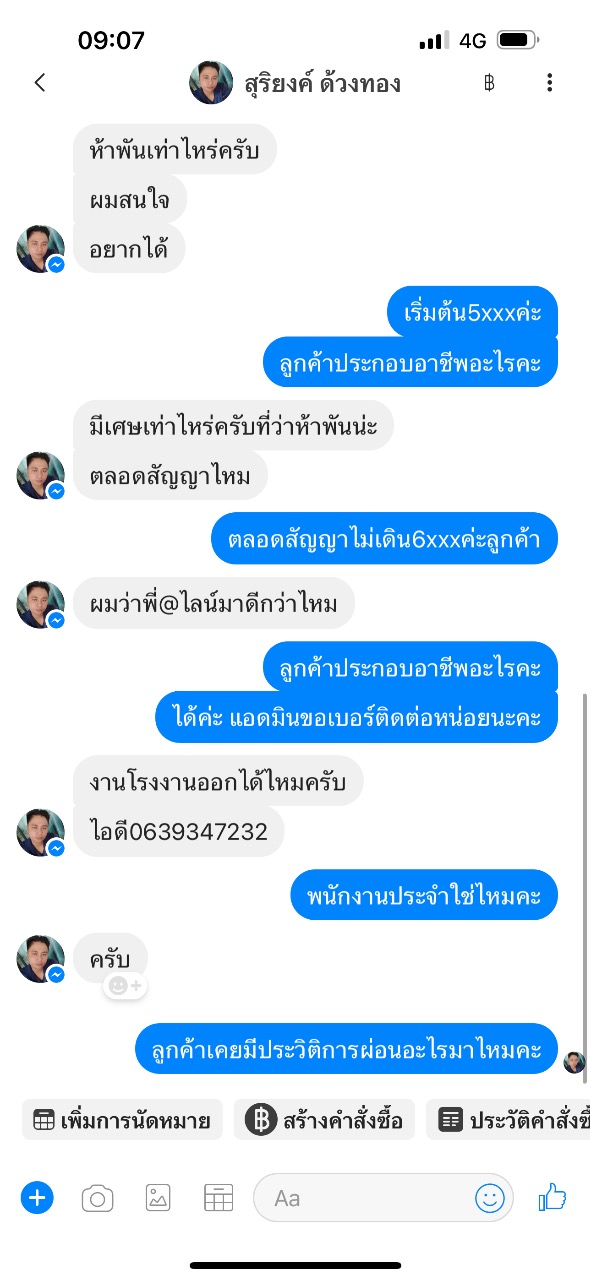Tap contact name สุริยงค์ ด้วงทอง
The width and height of the screenshot is (590, 1280).
pos(322,83)
